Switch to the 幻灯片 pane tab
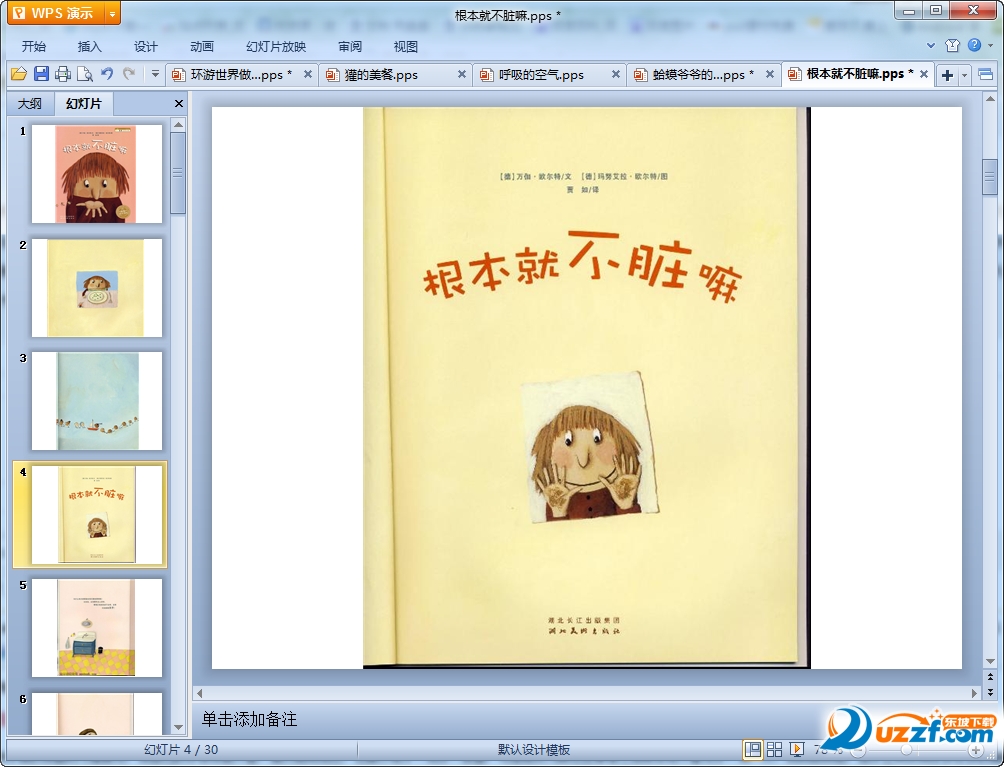Viewport: 1004px width, 767px height. point(84,103)
